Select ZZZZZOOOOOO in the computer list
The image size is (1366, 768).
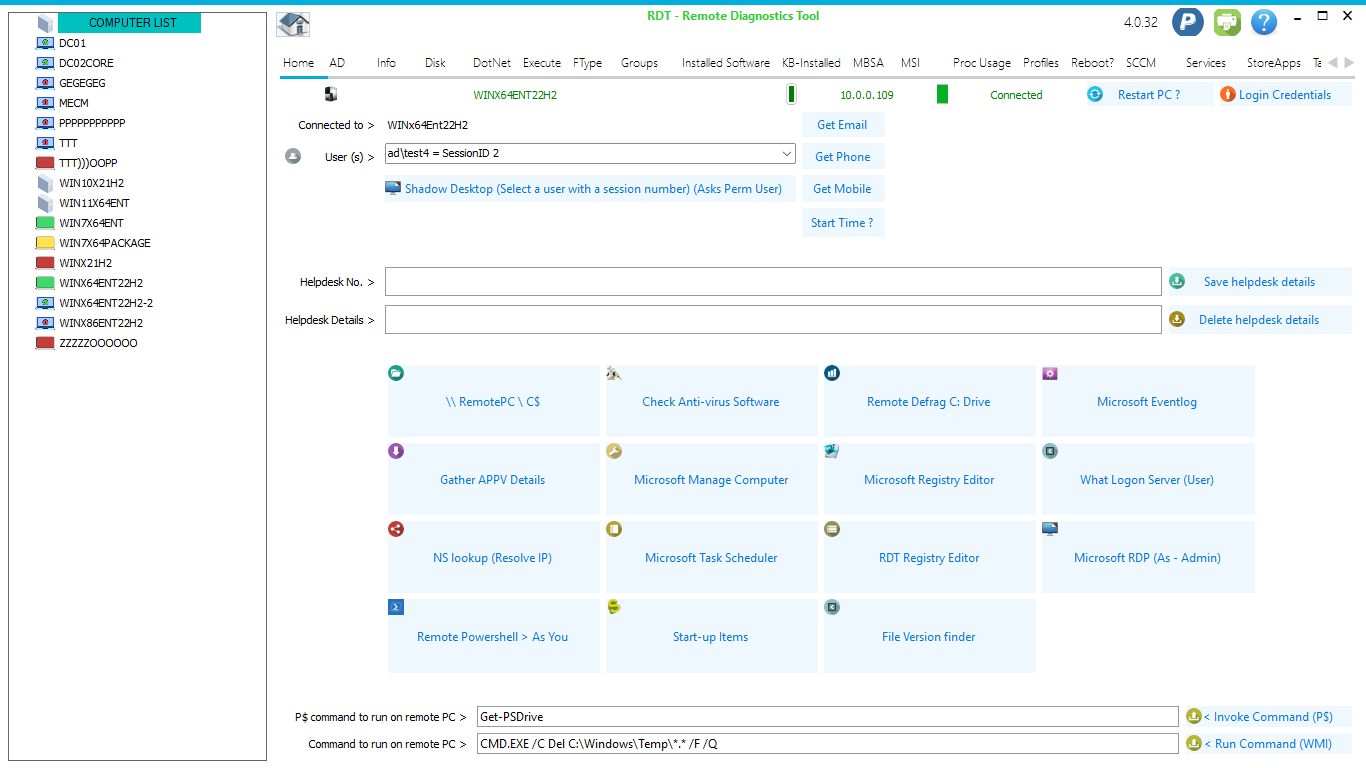(98, 343)
